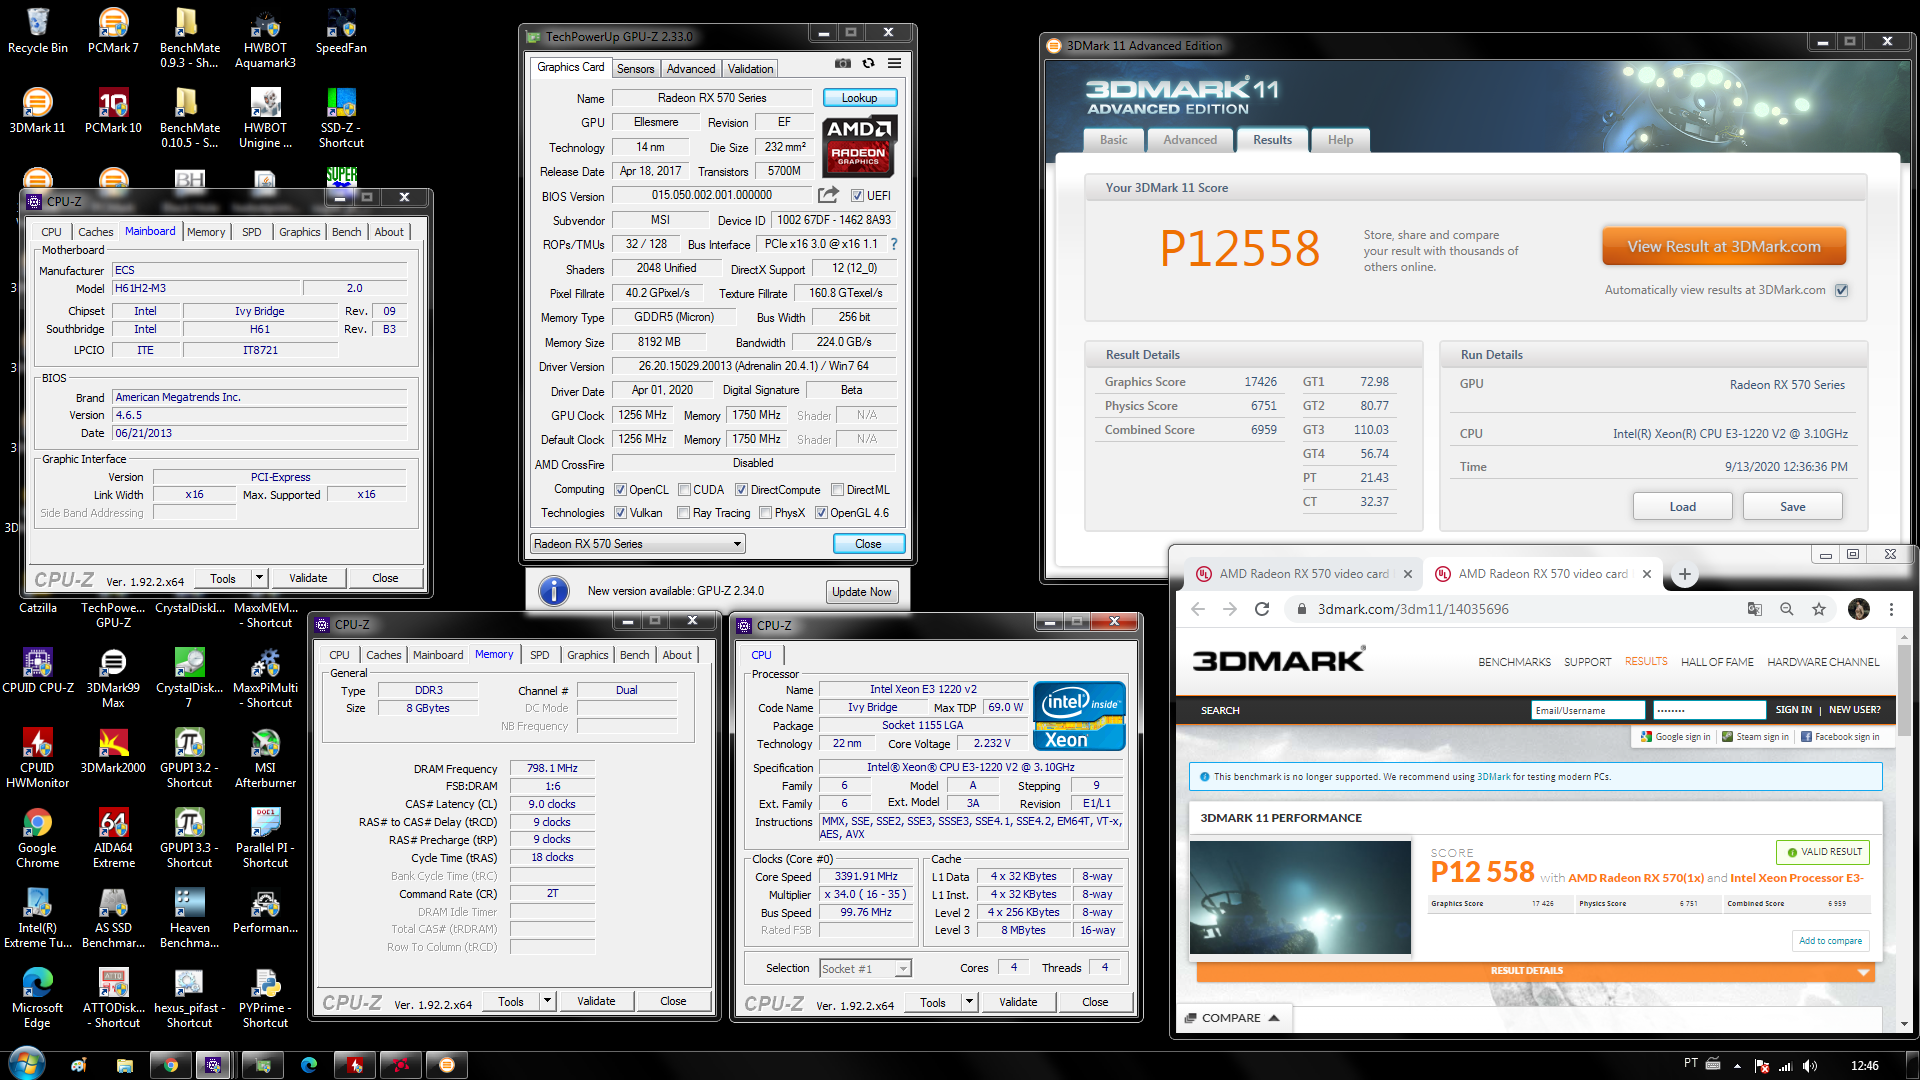Open SpeedFan desktop icon
1920x1080 pixels.
click(x=341, y=31)
